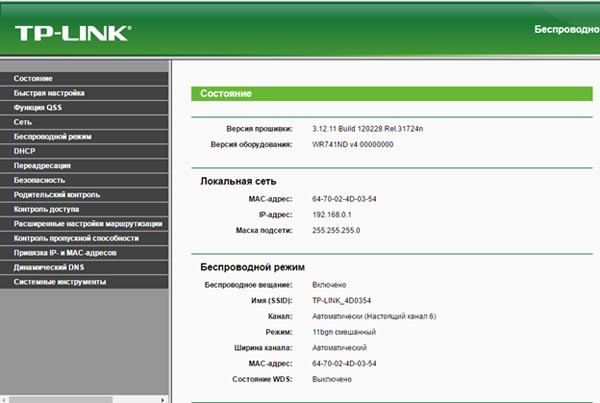
Task: Click SSID value TP-LINK_4D0354
Action: (341, 300)
